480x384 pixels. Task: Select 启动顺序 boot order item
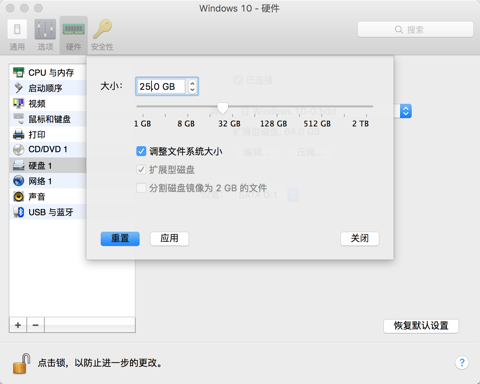(48, 88)
